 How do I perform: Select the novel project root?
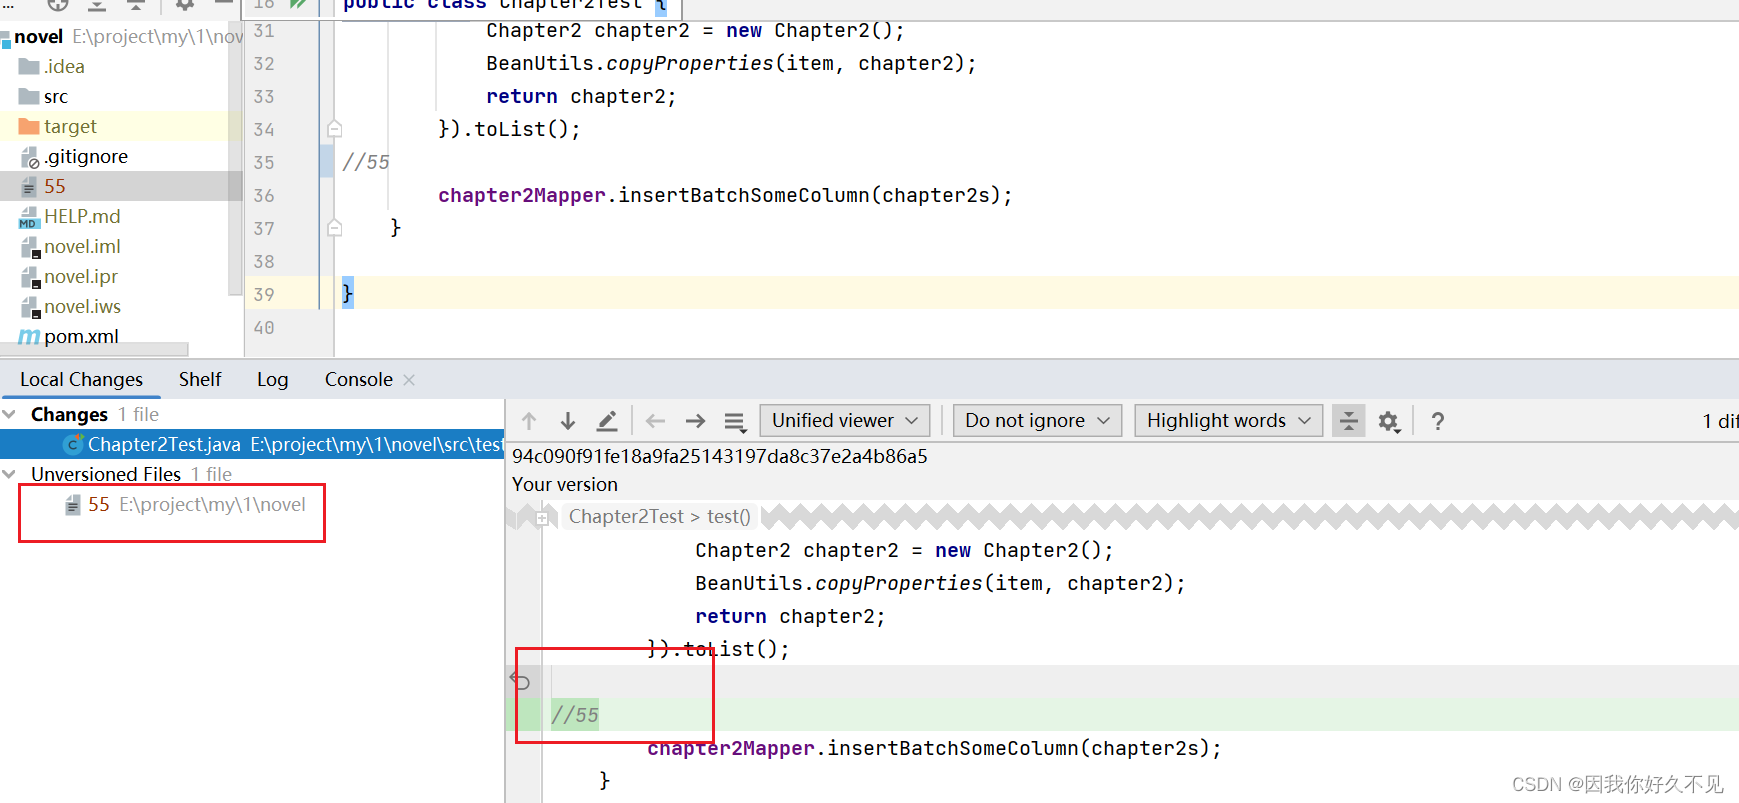pyautogui.click(x=39, y=37)
